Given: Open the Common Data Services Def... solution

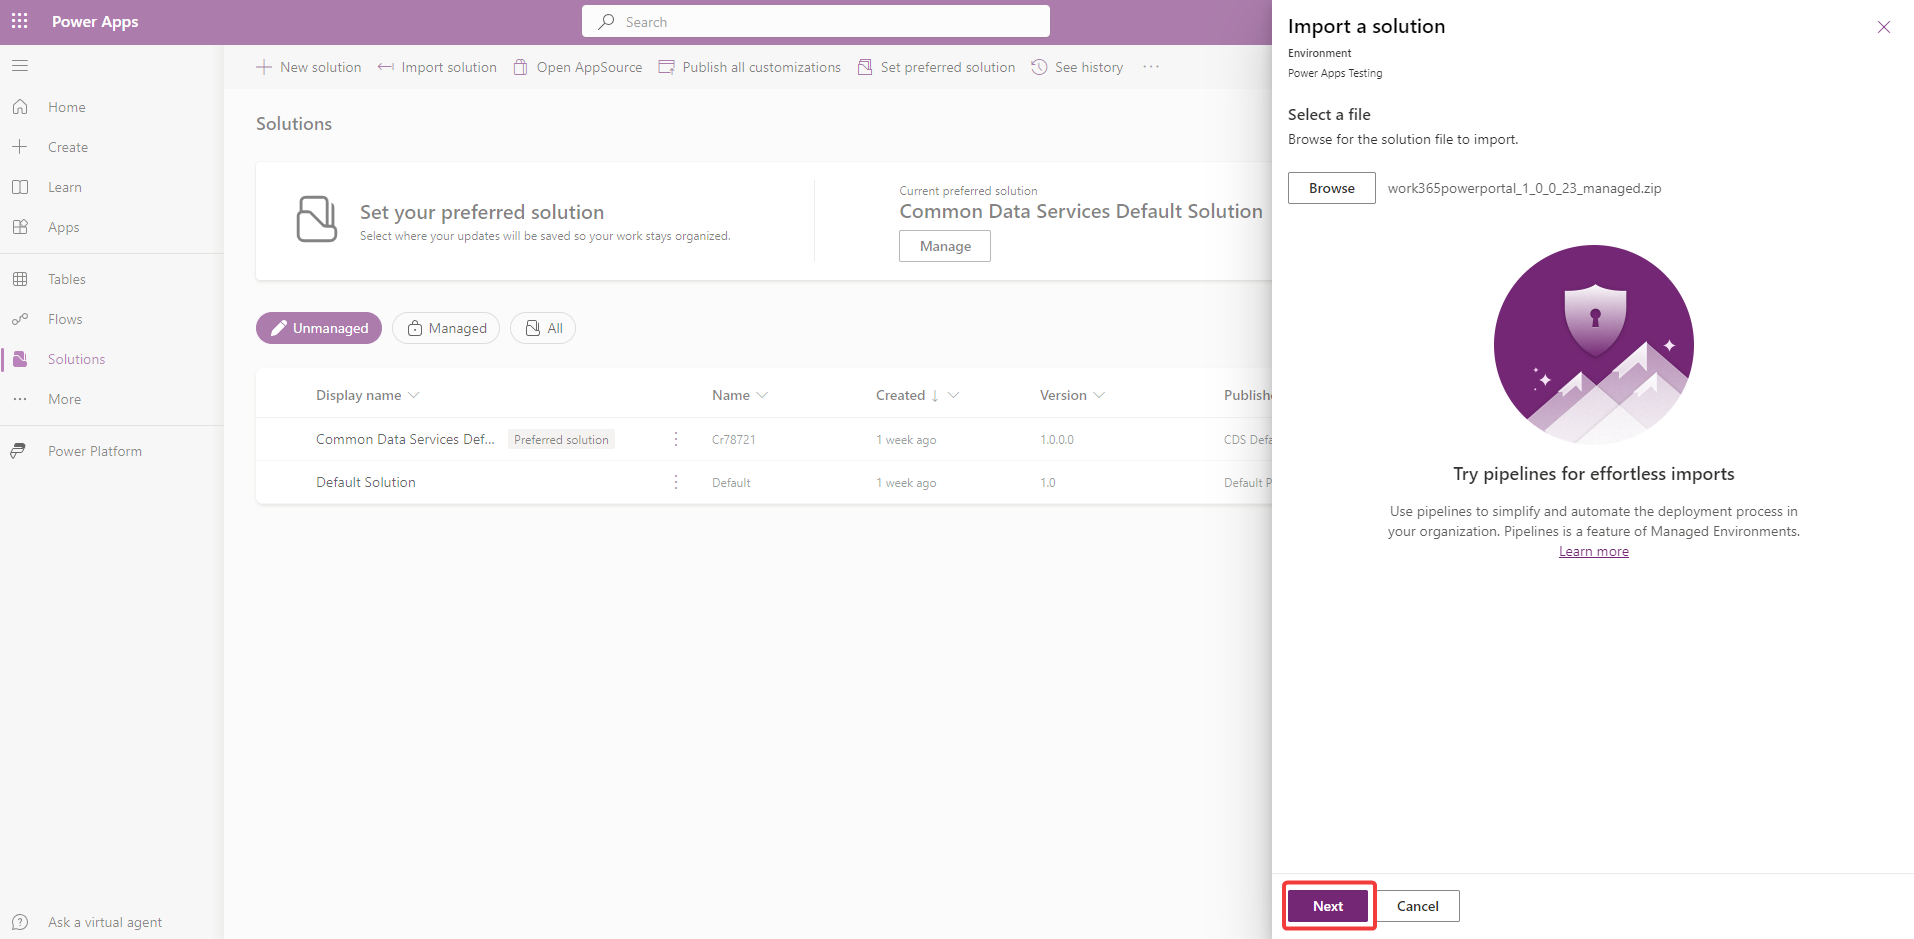Looking at the screenshot, I should [405, 439].
